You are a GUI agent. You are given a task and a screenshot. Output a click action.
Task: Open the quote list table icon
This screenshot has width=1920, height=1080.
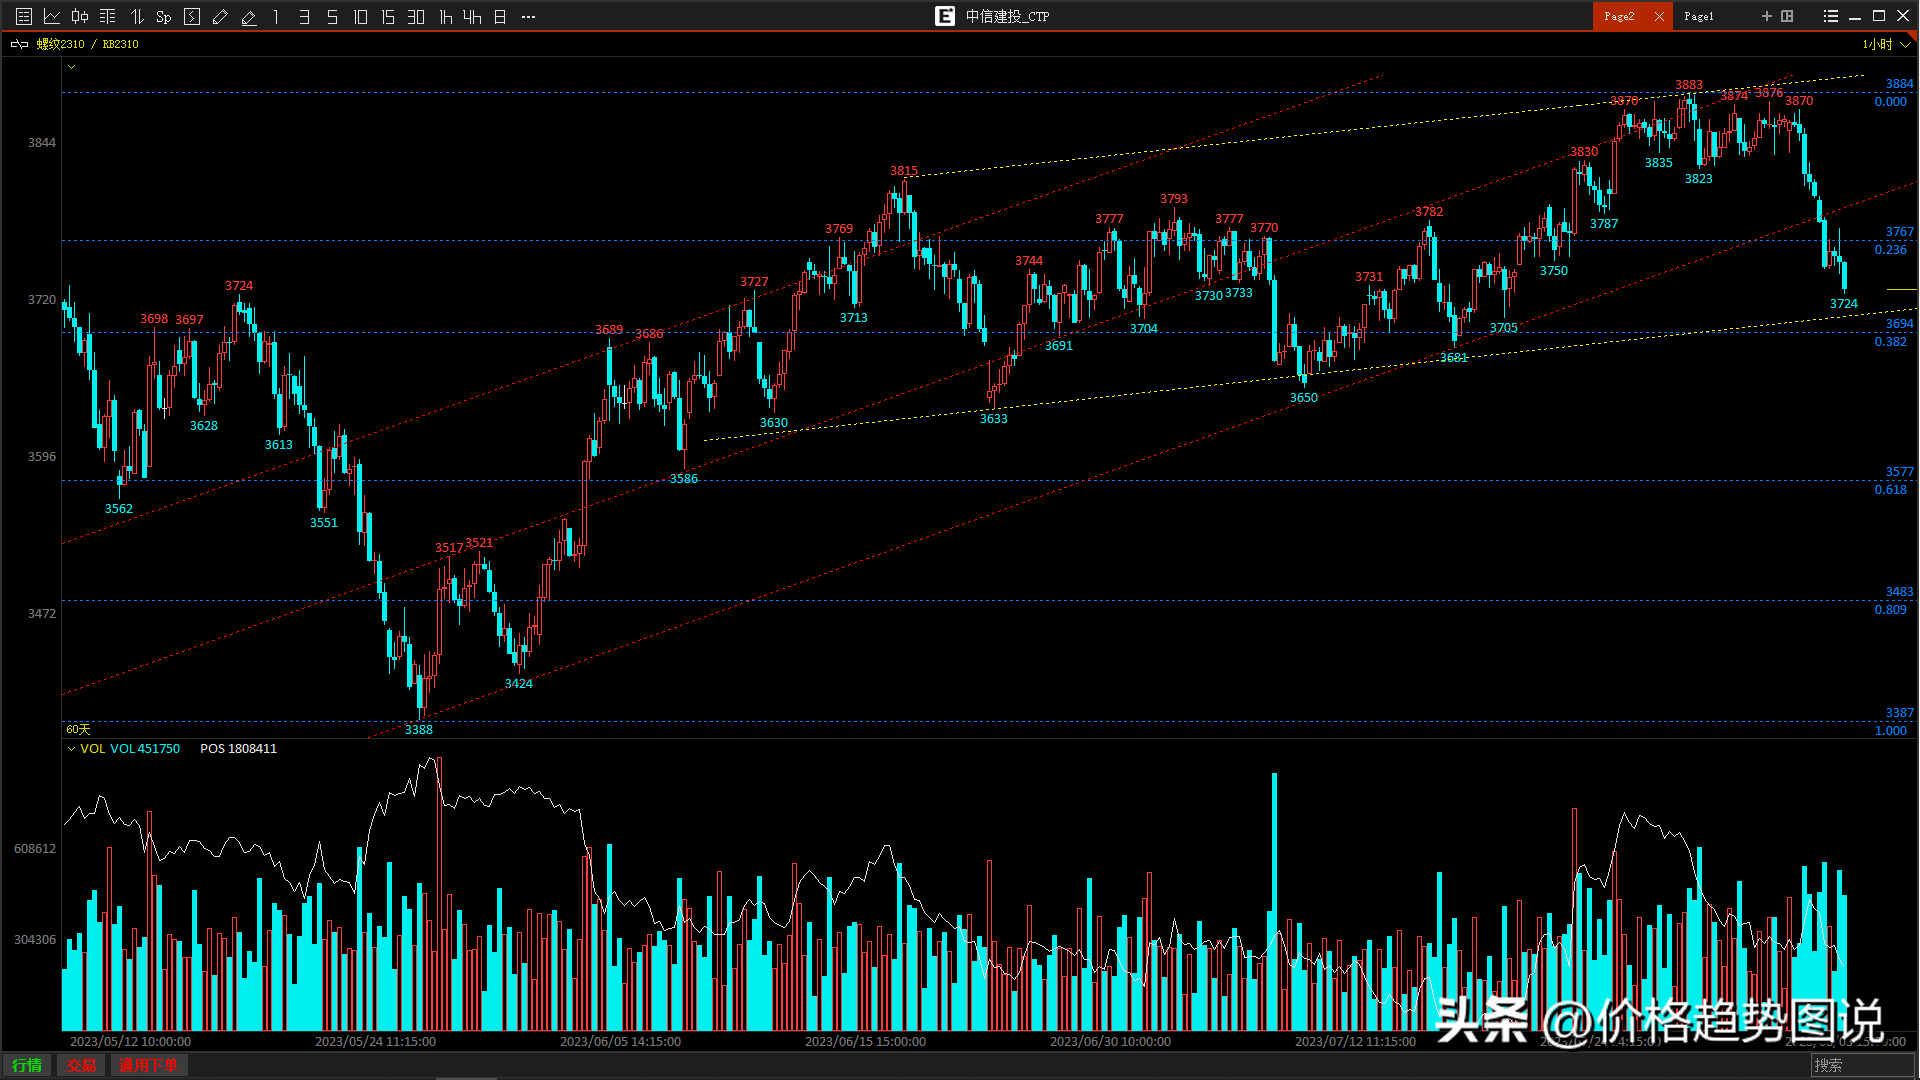pyautogui.click(x=24, y=16)
